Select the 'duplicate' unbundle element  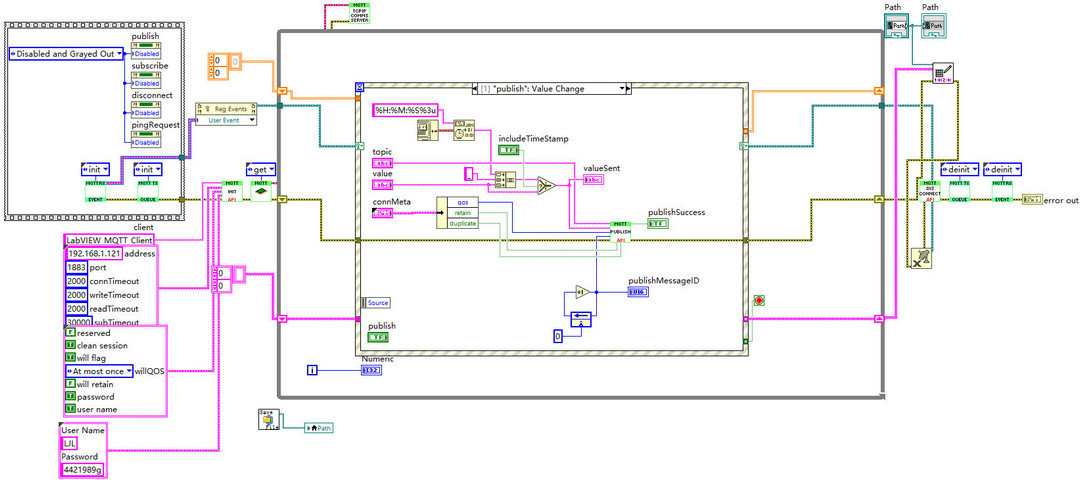[x=463, y=223]
